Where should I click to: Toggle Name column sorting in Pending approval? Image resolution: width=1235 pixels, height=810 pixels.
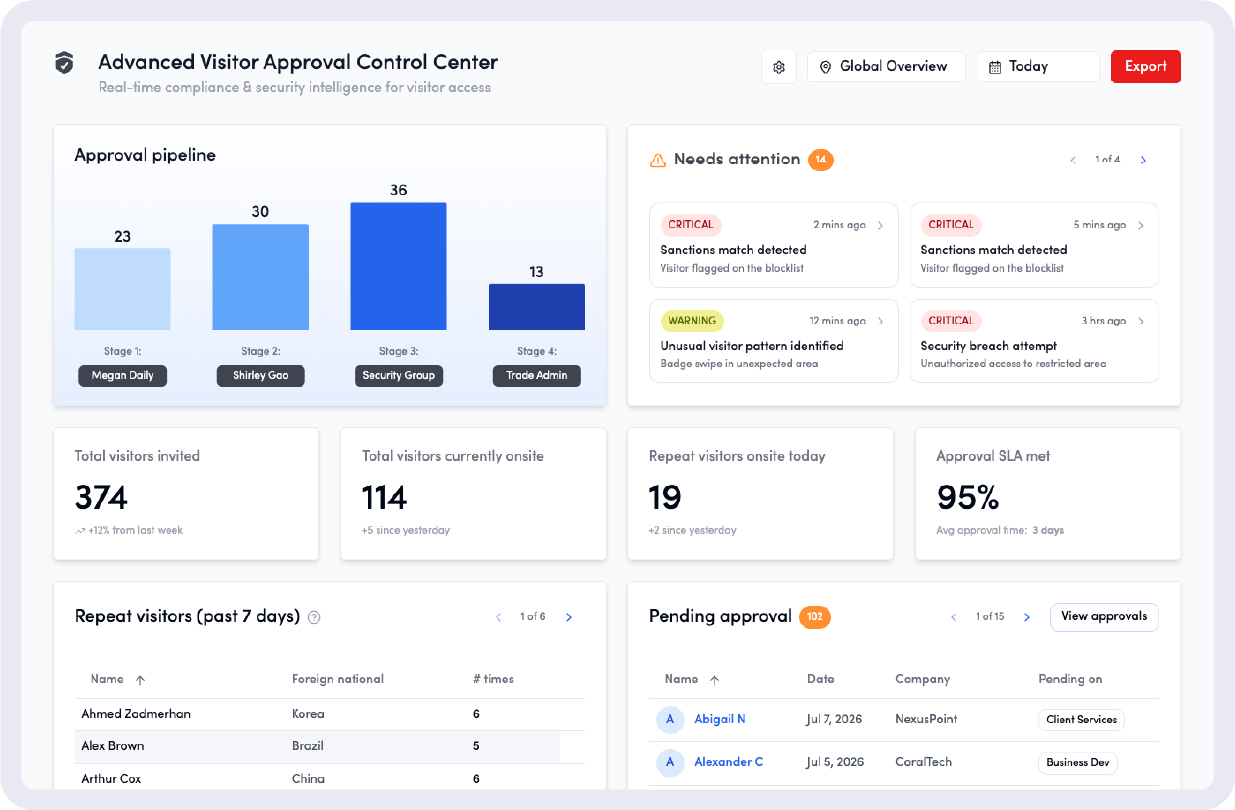tap(714, 679)
